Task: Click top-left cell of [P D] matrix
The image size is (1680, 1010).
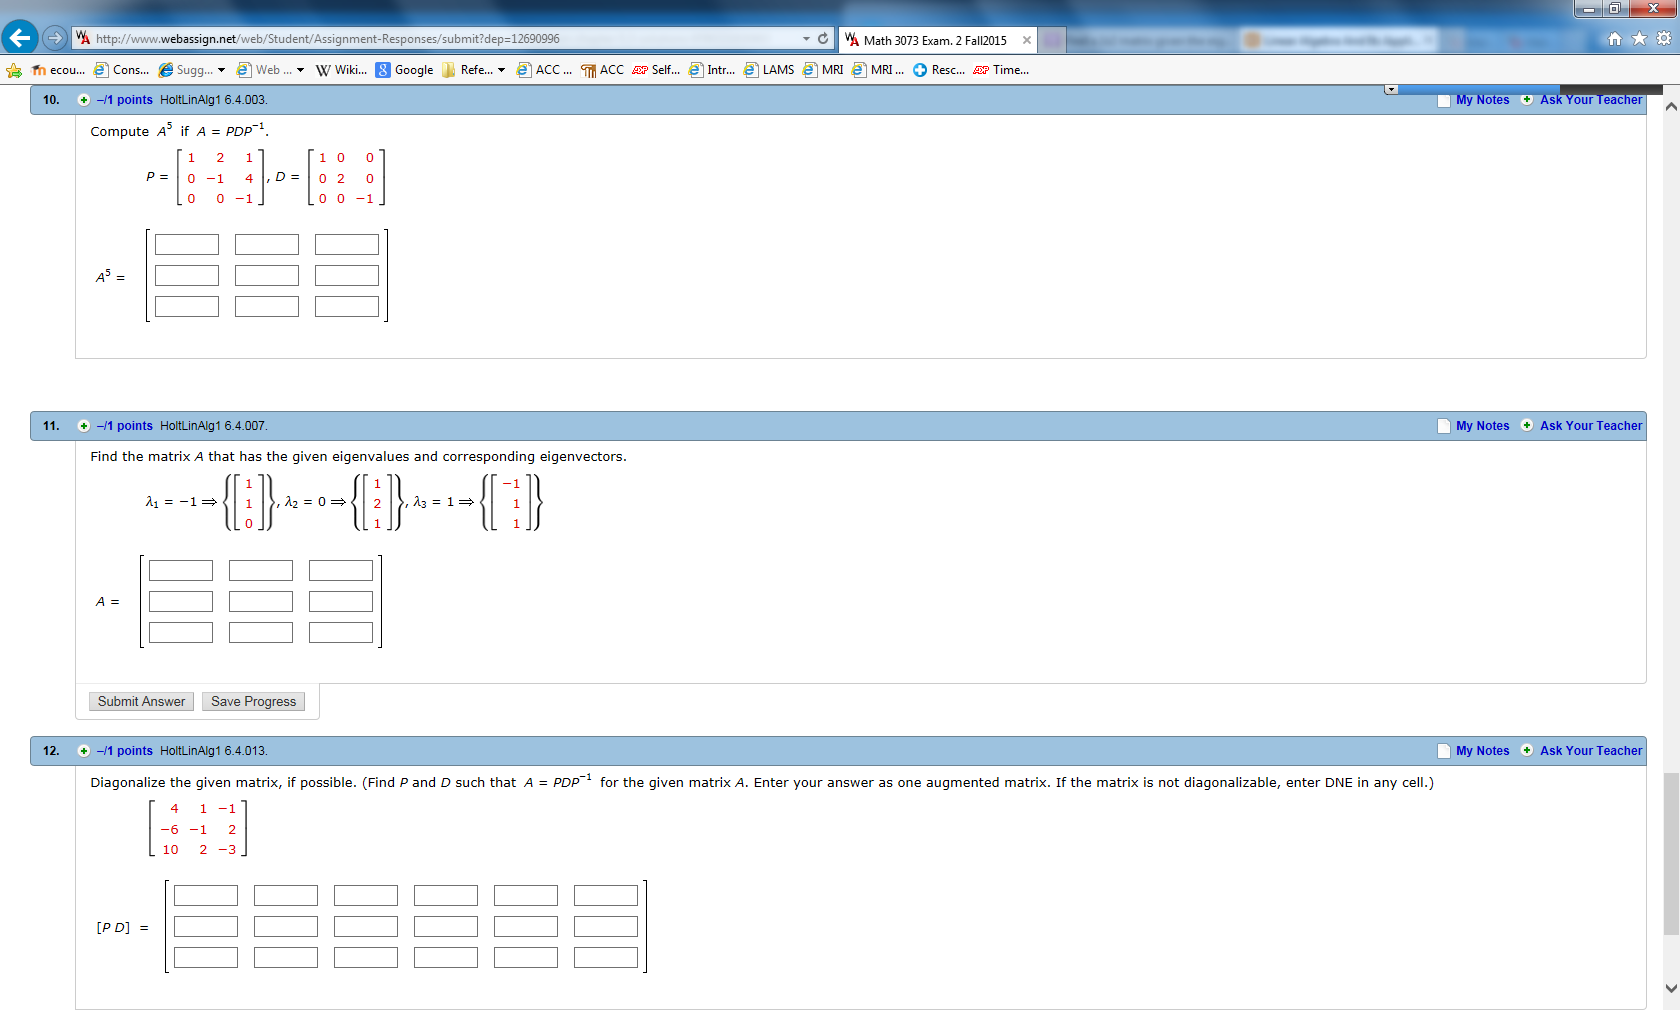Action: (x=206, y=895)
